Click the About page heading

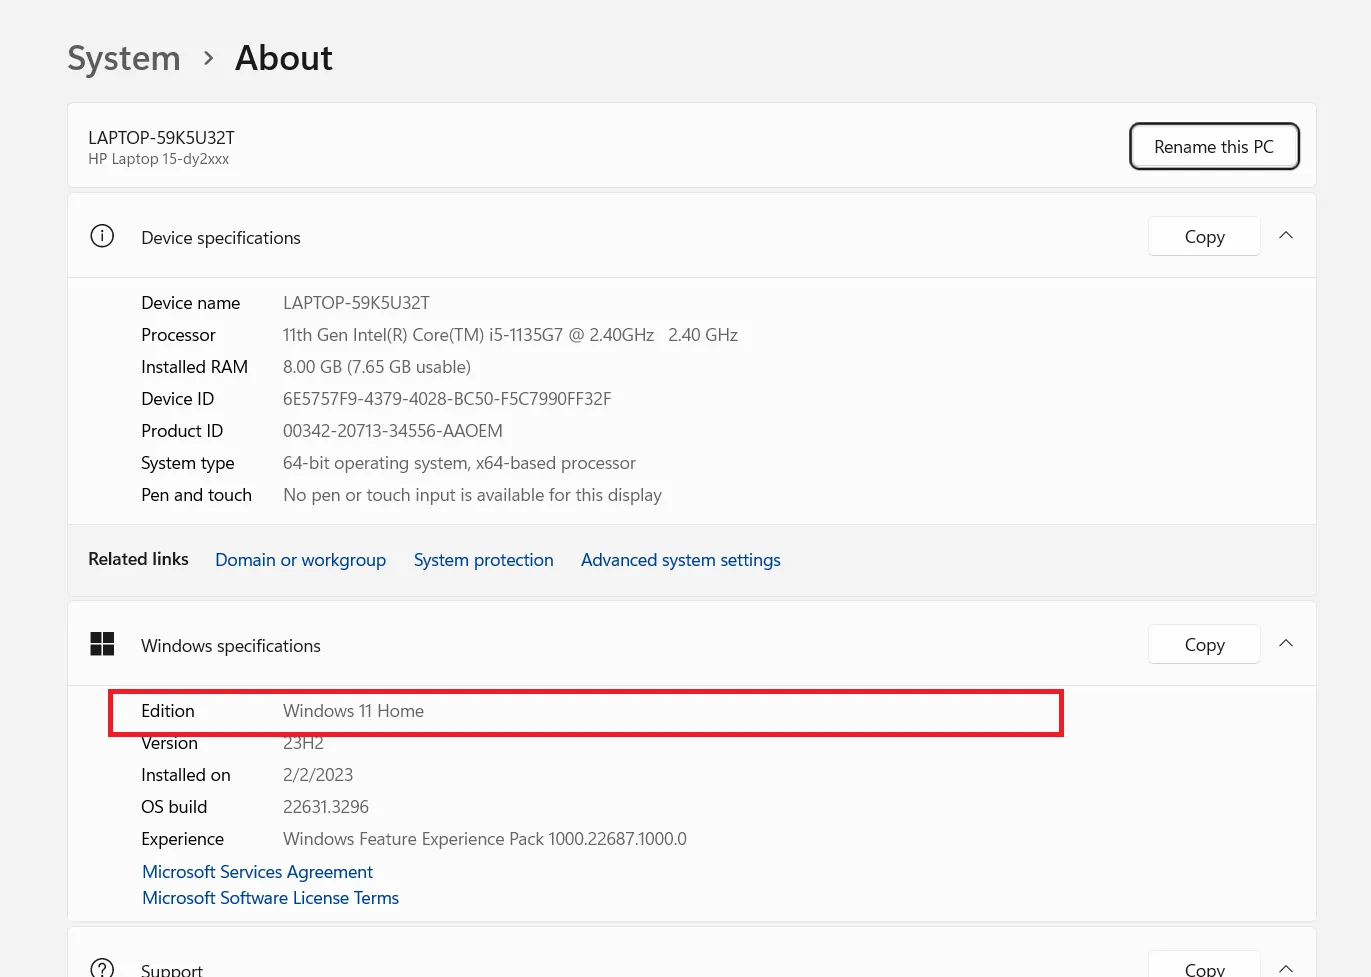point(283,58)
